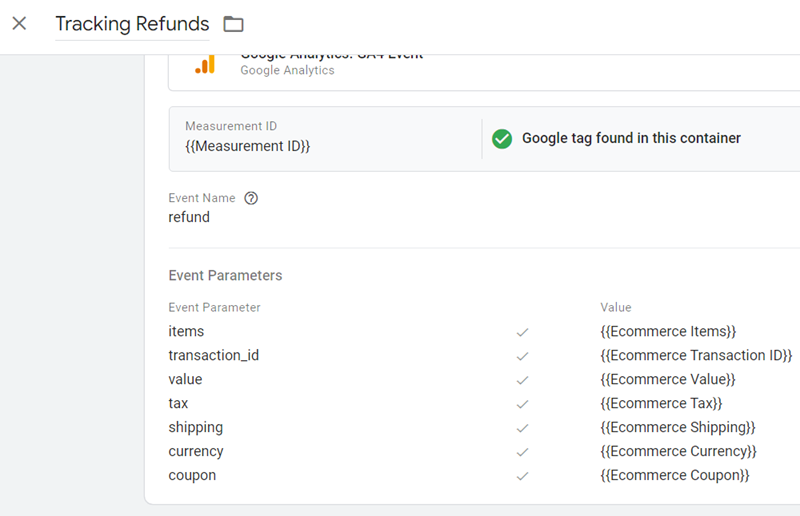Screen dimensions: 800x516
Task: Click the Google Analytics tag type label
Action: coord(287,70)
